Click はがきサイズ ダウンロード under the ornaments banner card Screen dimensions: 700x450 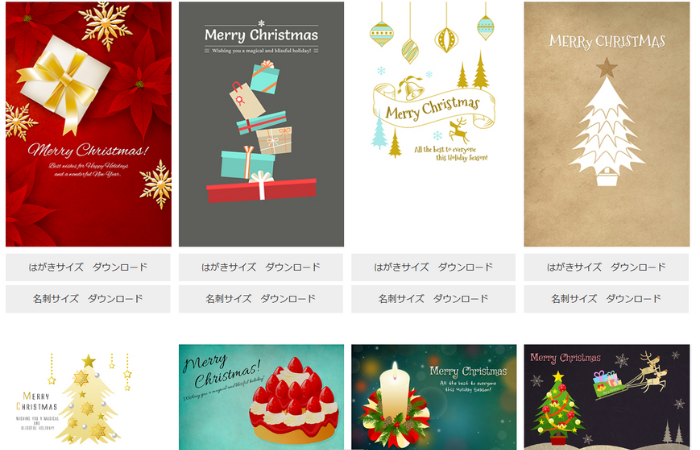[433, 267]
